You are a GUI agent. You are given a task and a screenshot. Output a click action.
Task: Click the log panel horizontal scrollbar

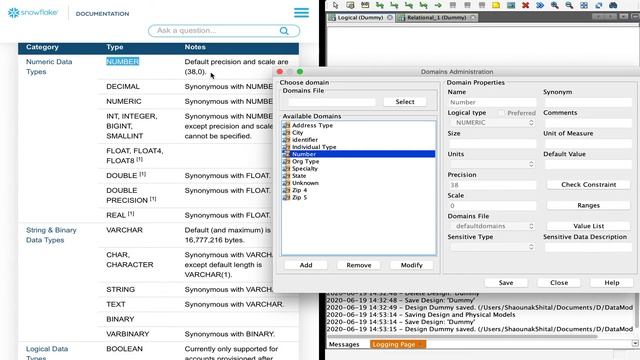pyautogui.click(x=461, y=336)
